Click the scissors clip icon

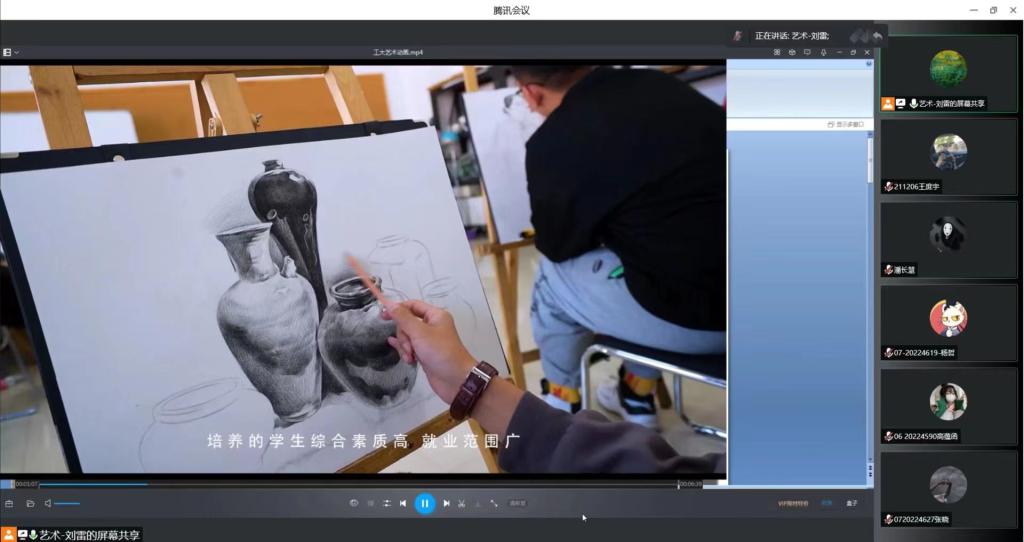(462, 503)
